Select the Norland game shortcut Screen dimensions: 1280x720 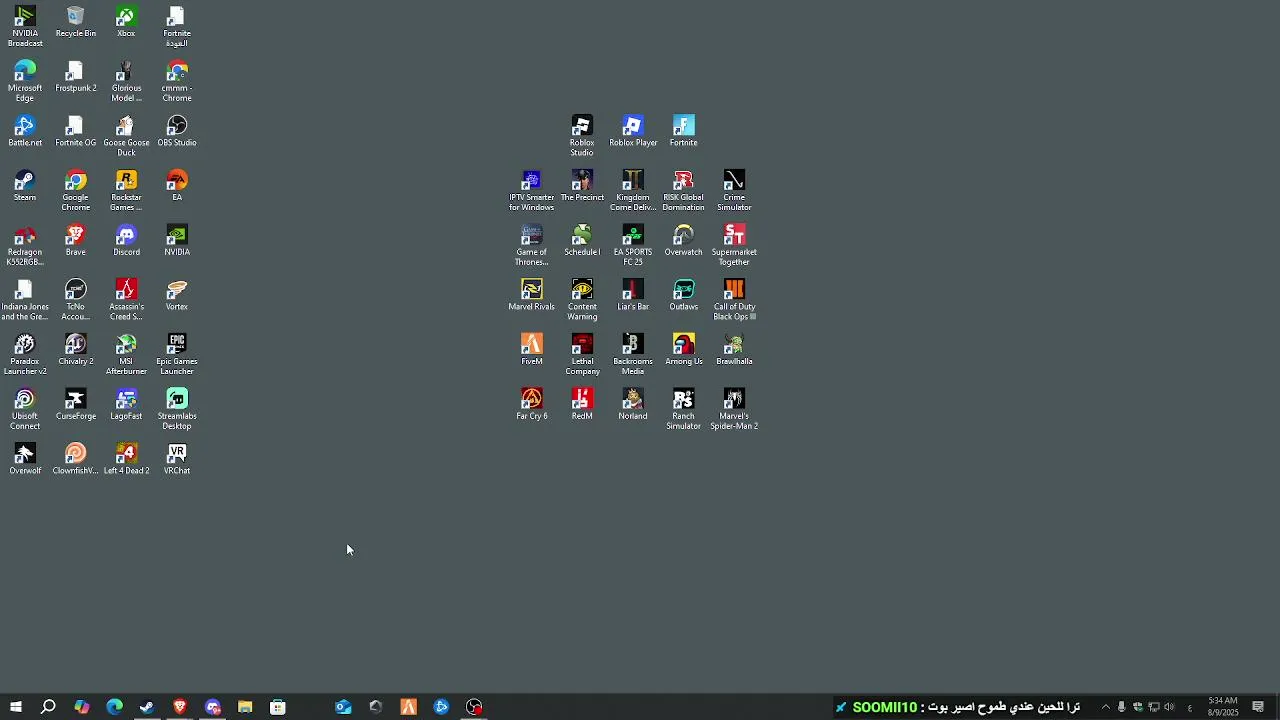point(633,405)
